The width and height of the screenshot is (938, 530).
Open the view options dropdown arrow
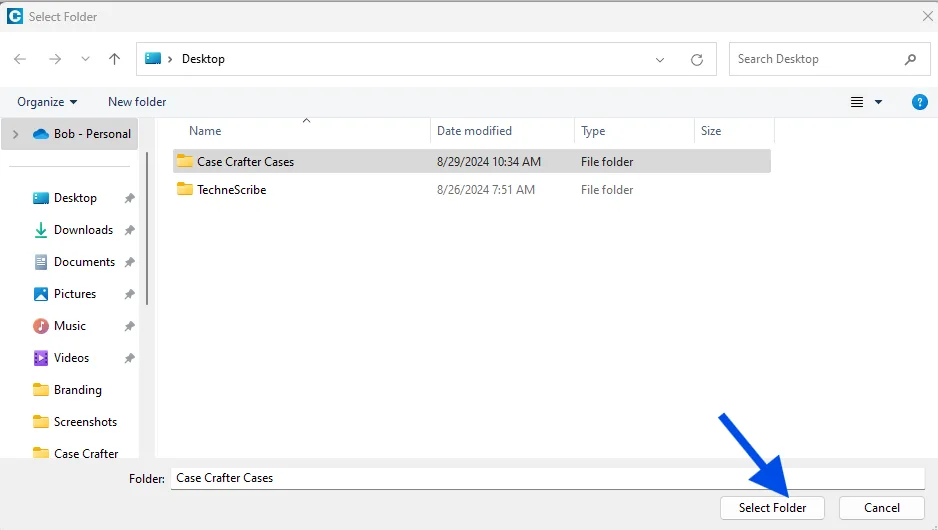click(878, 102)
